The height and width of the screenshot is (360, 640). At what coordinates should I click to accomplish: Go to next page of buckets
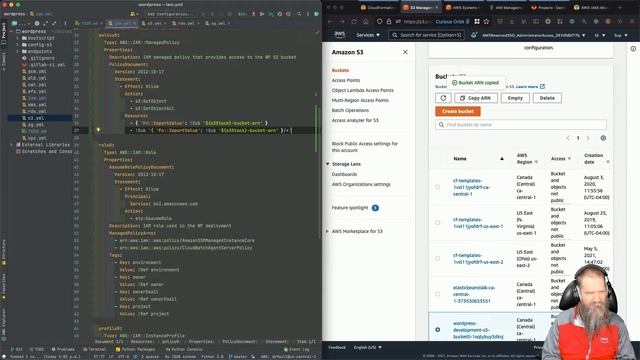coord(588,138)
